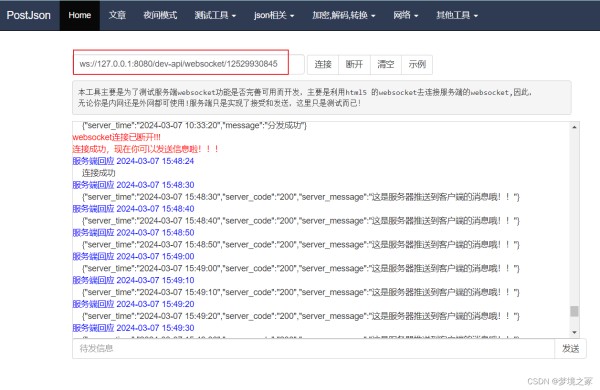Click the JSON line with server_time 15:48:30
Screen dimensions: 600x390
(x=301, y=197)
